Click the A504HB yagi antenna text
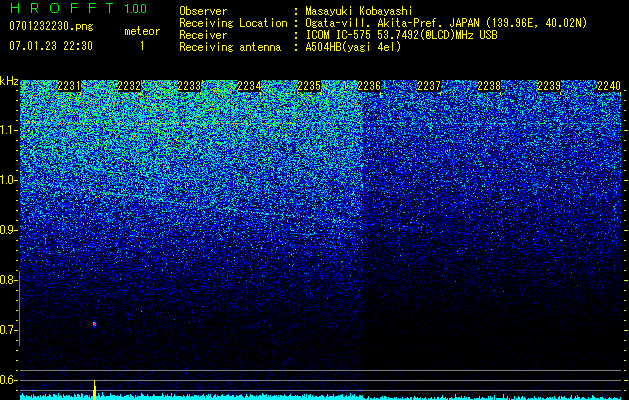629x400 pixels. coord(353,47)
